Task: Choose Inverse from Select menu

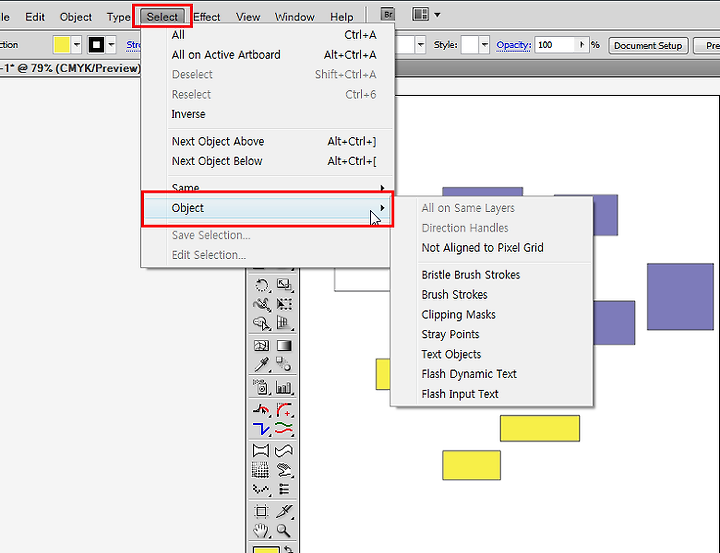Action: [268, 114]
